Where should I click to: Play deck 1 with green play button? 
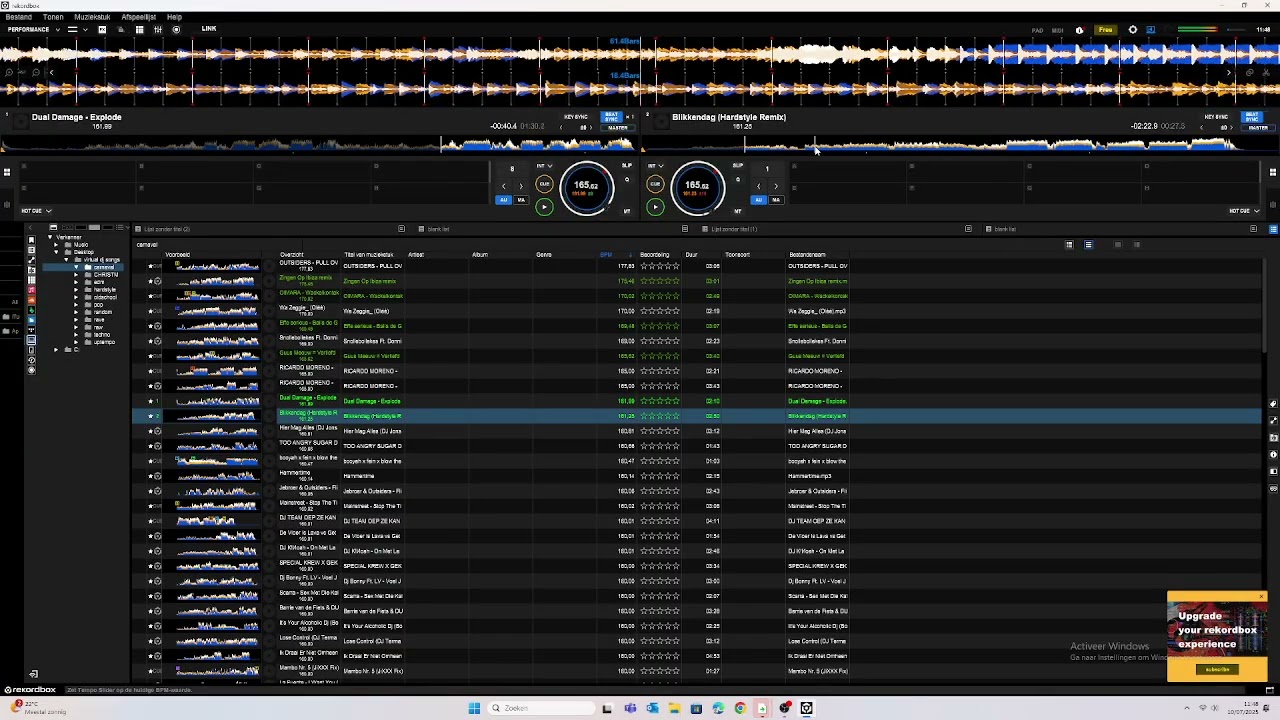pos(544,207)
